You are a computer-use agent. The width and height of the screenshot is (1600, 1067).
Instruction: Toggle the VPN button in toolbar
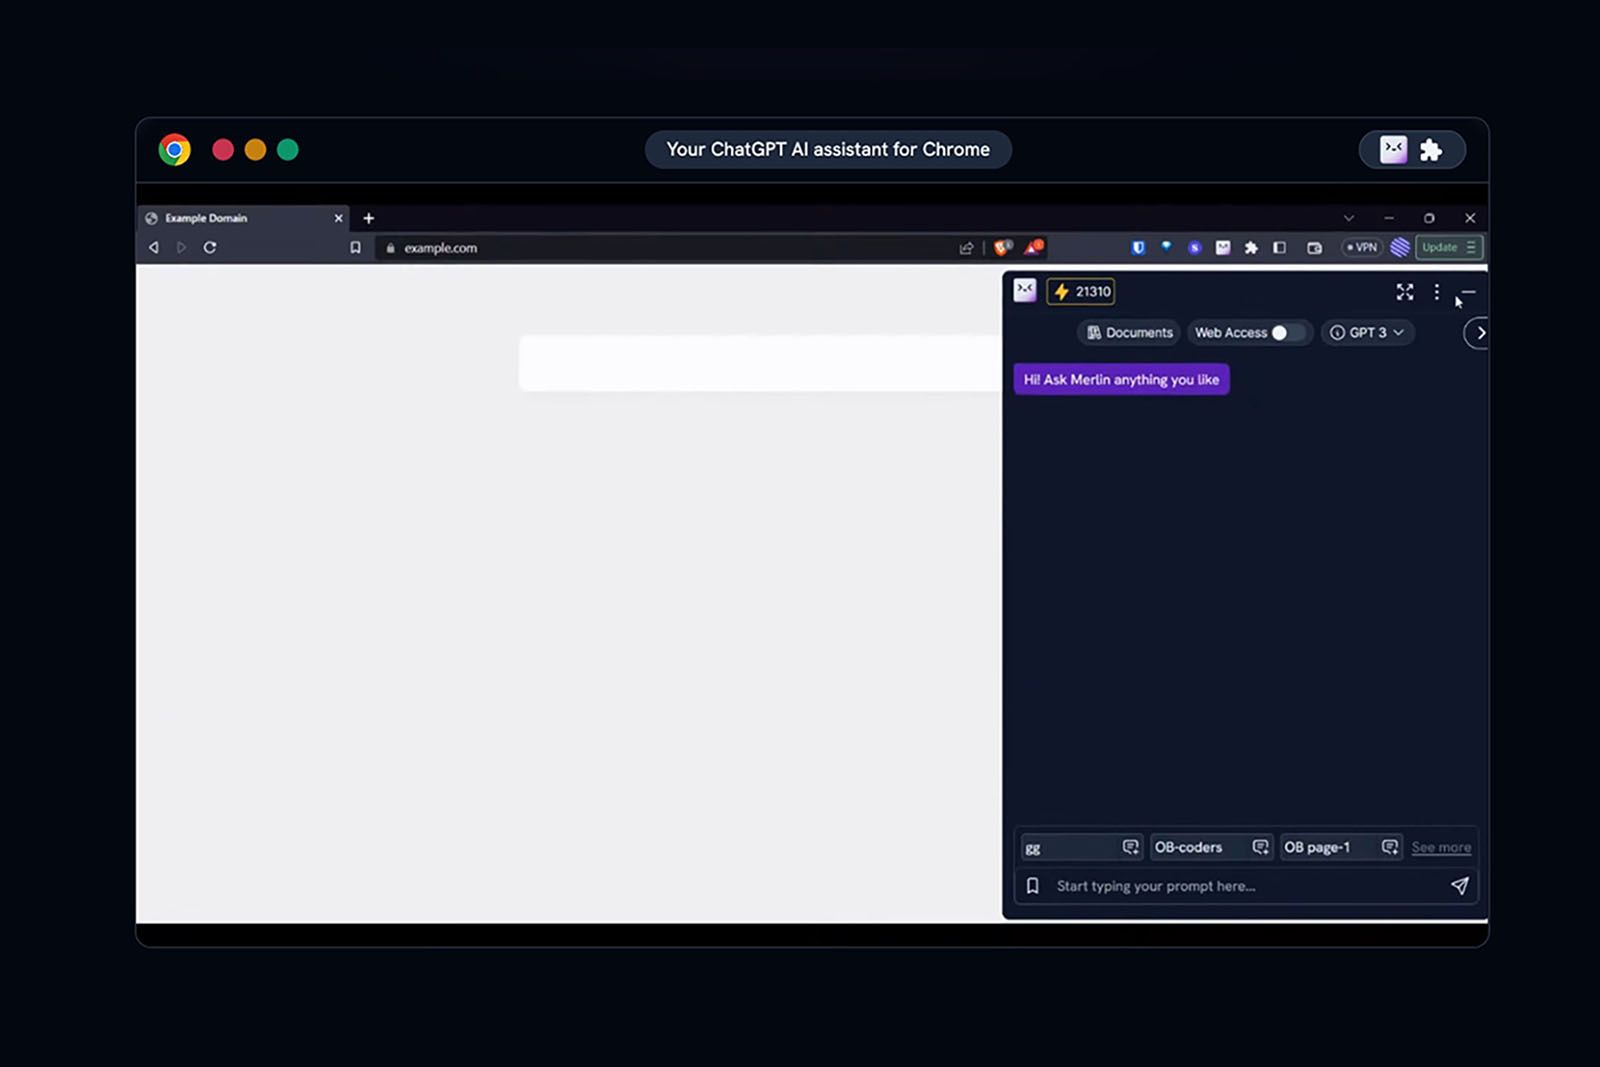1361,247
